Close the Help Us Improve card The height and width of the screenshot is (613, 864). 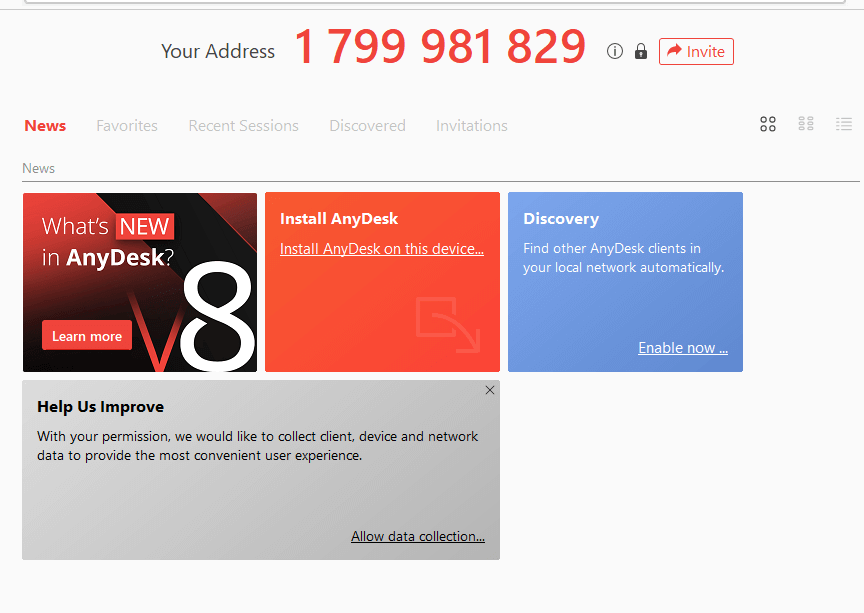point(490,390)
